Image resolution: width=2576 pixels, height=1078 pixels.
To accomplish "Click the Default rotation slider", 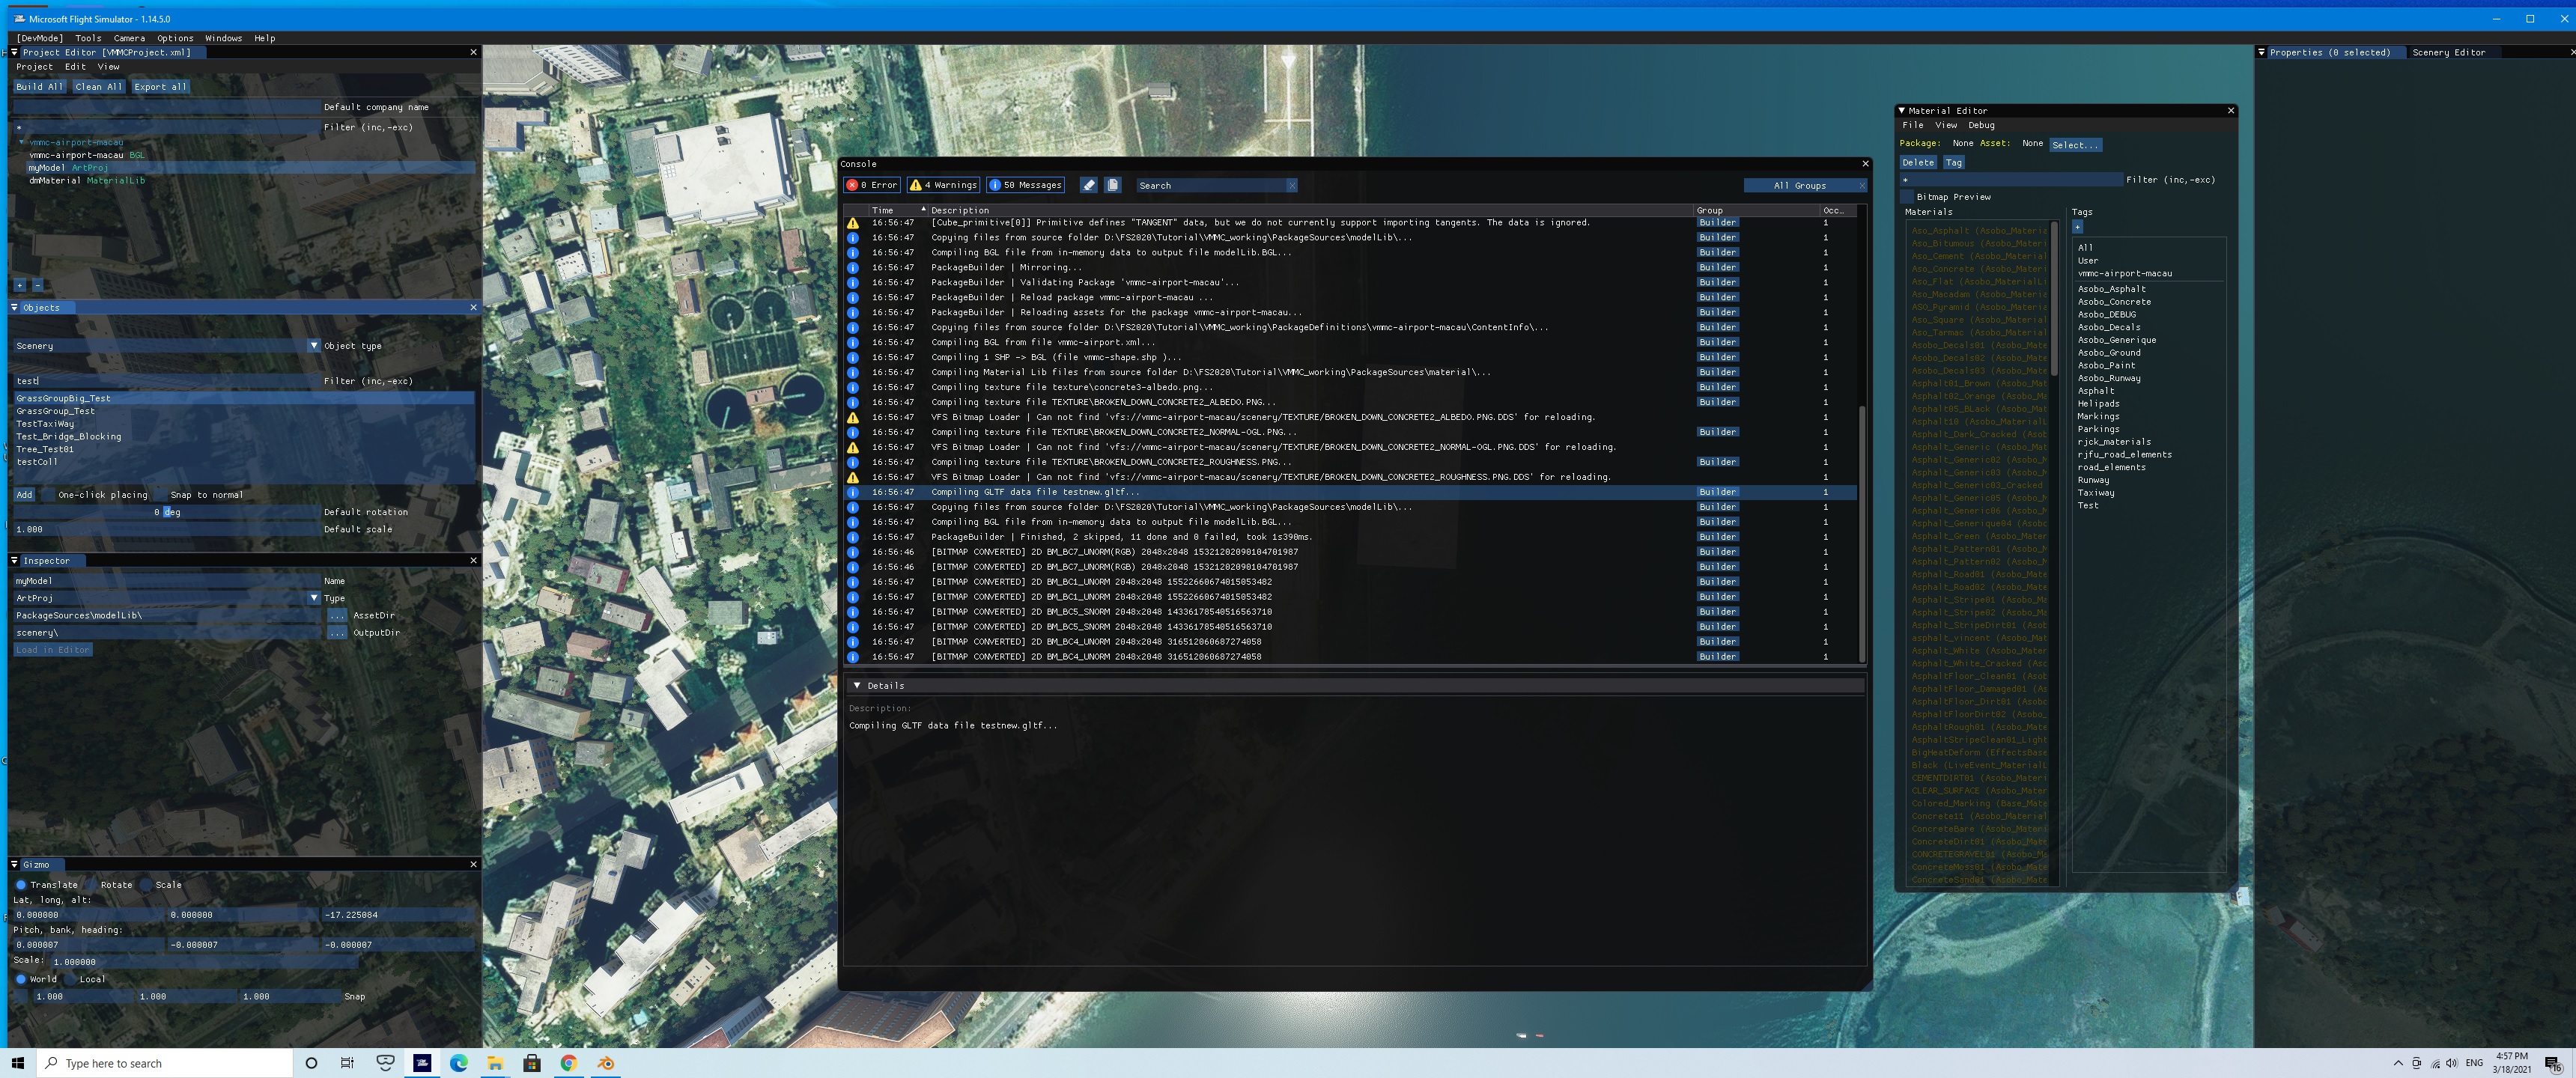I will [167, 512].
